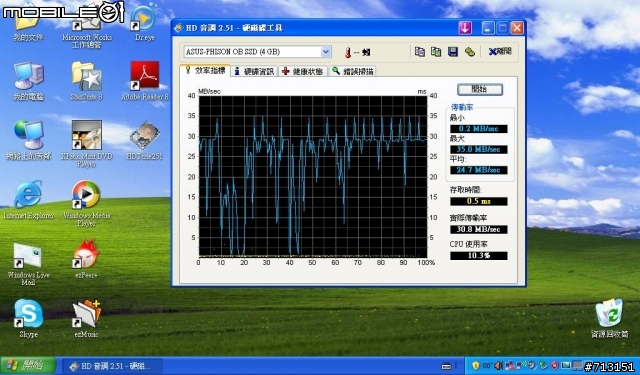
Task: Select the HDTune251 desktop icon
Action: (144, 140)
